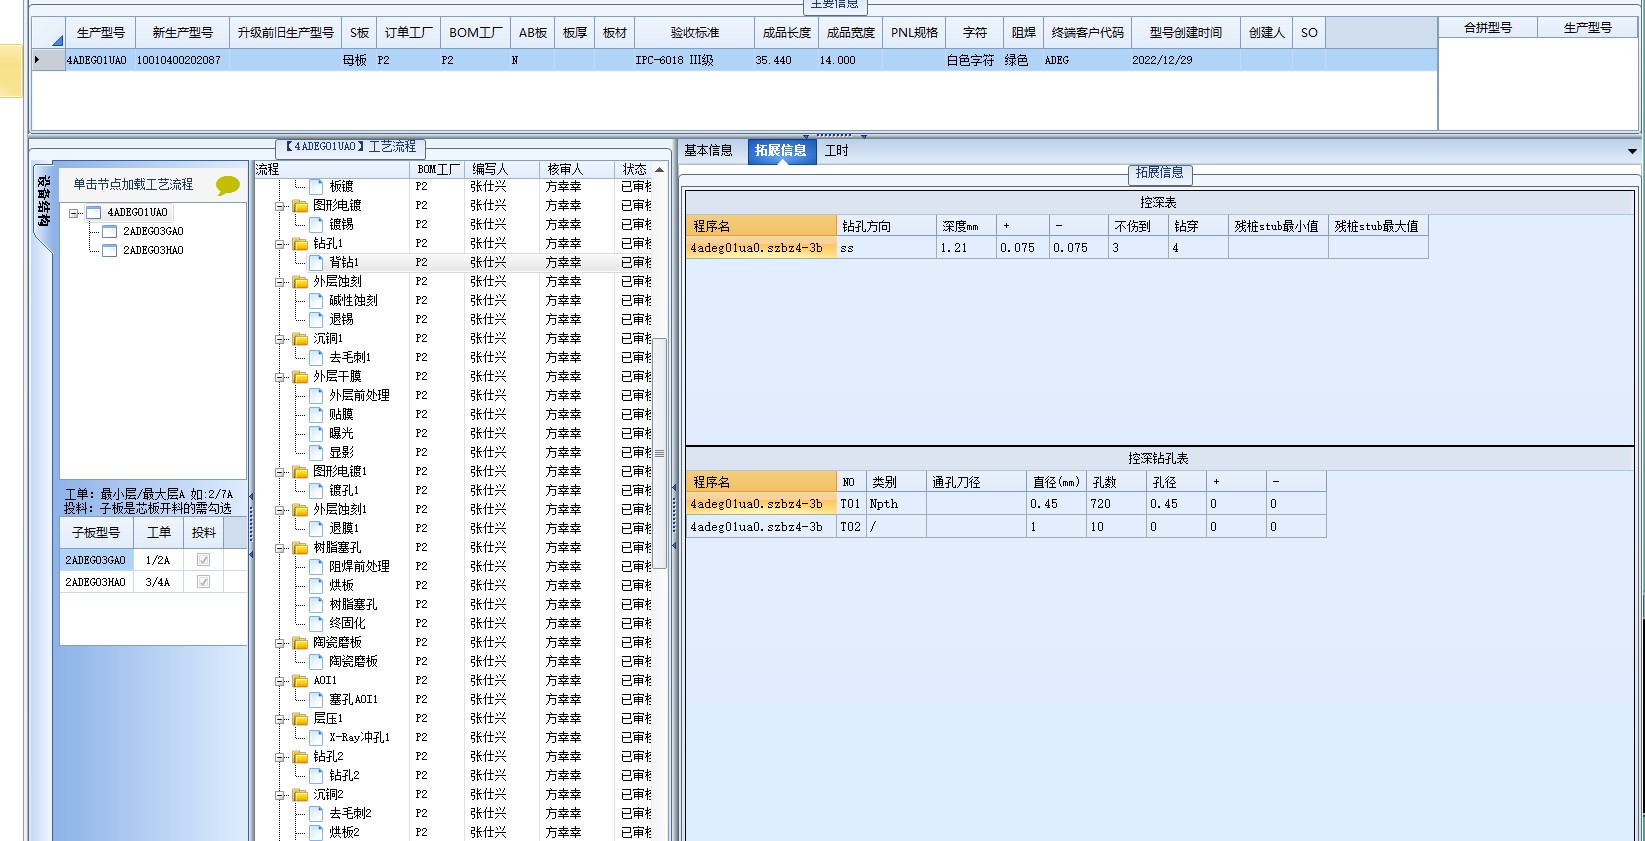This screenshot has width=1645, height=841.
Task: Click the 2ADEG03HA0 node icon in structure tree
Action: pos(110,250)
